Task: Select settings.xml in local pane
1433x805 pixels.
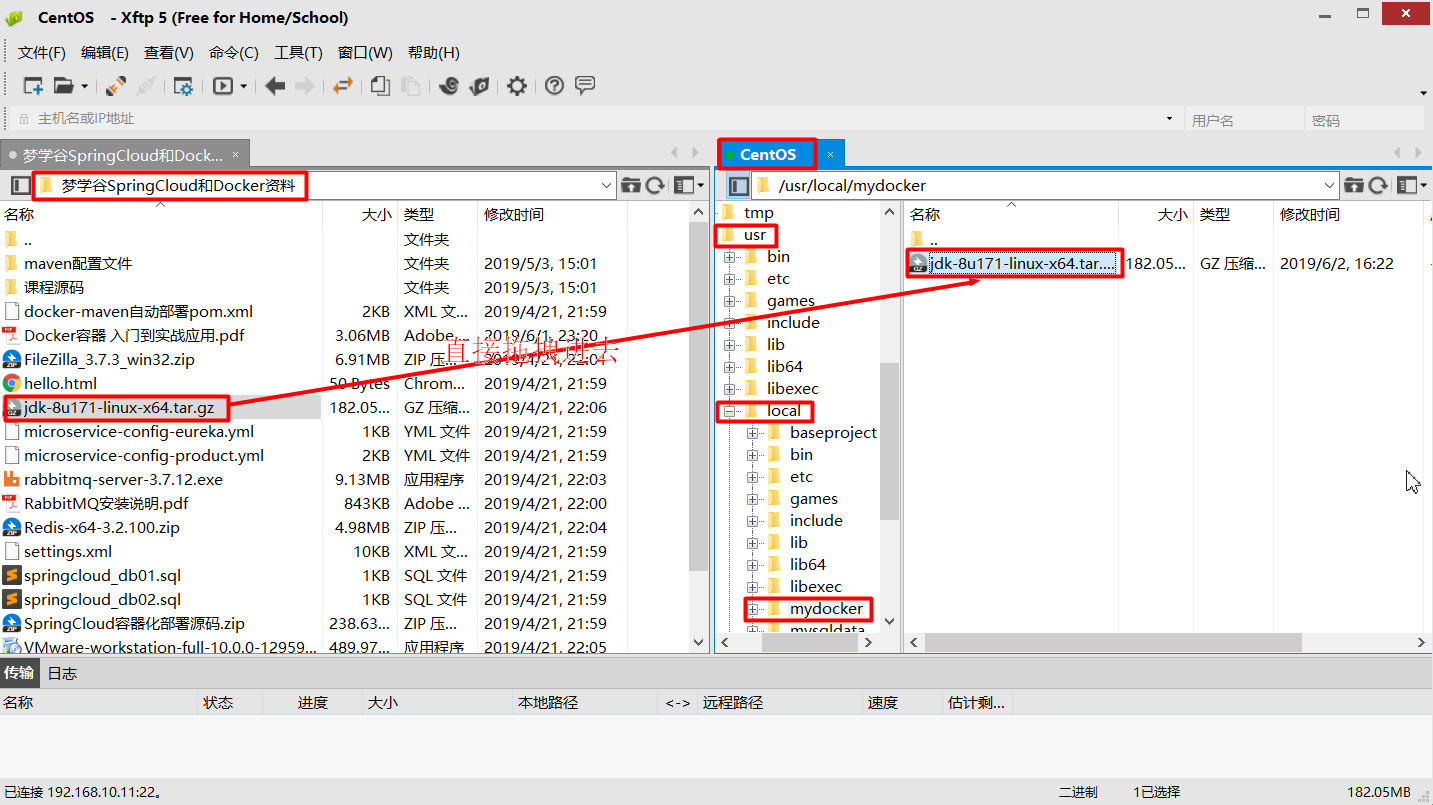Action: tap(68, 552)
